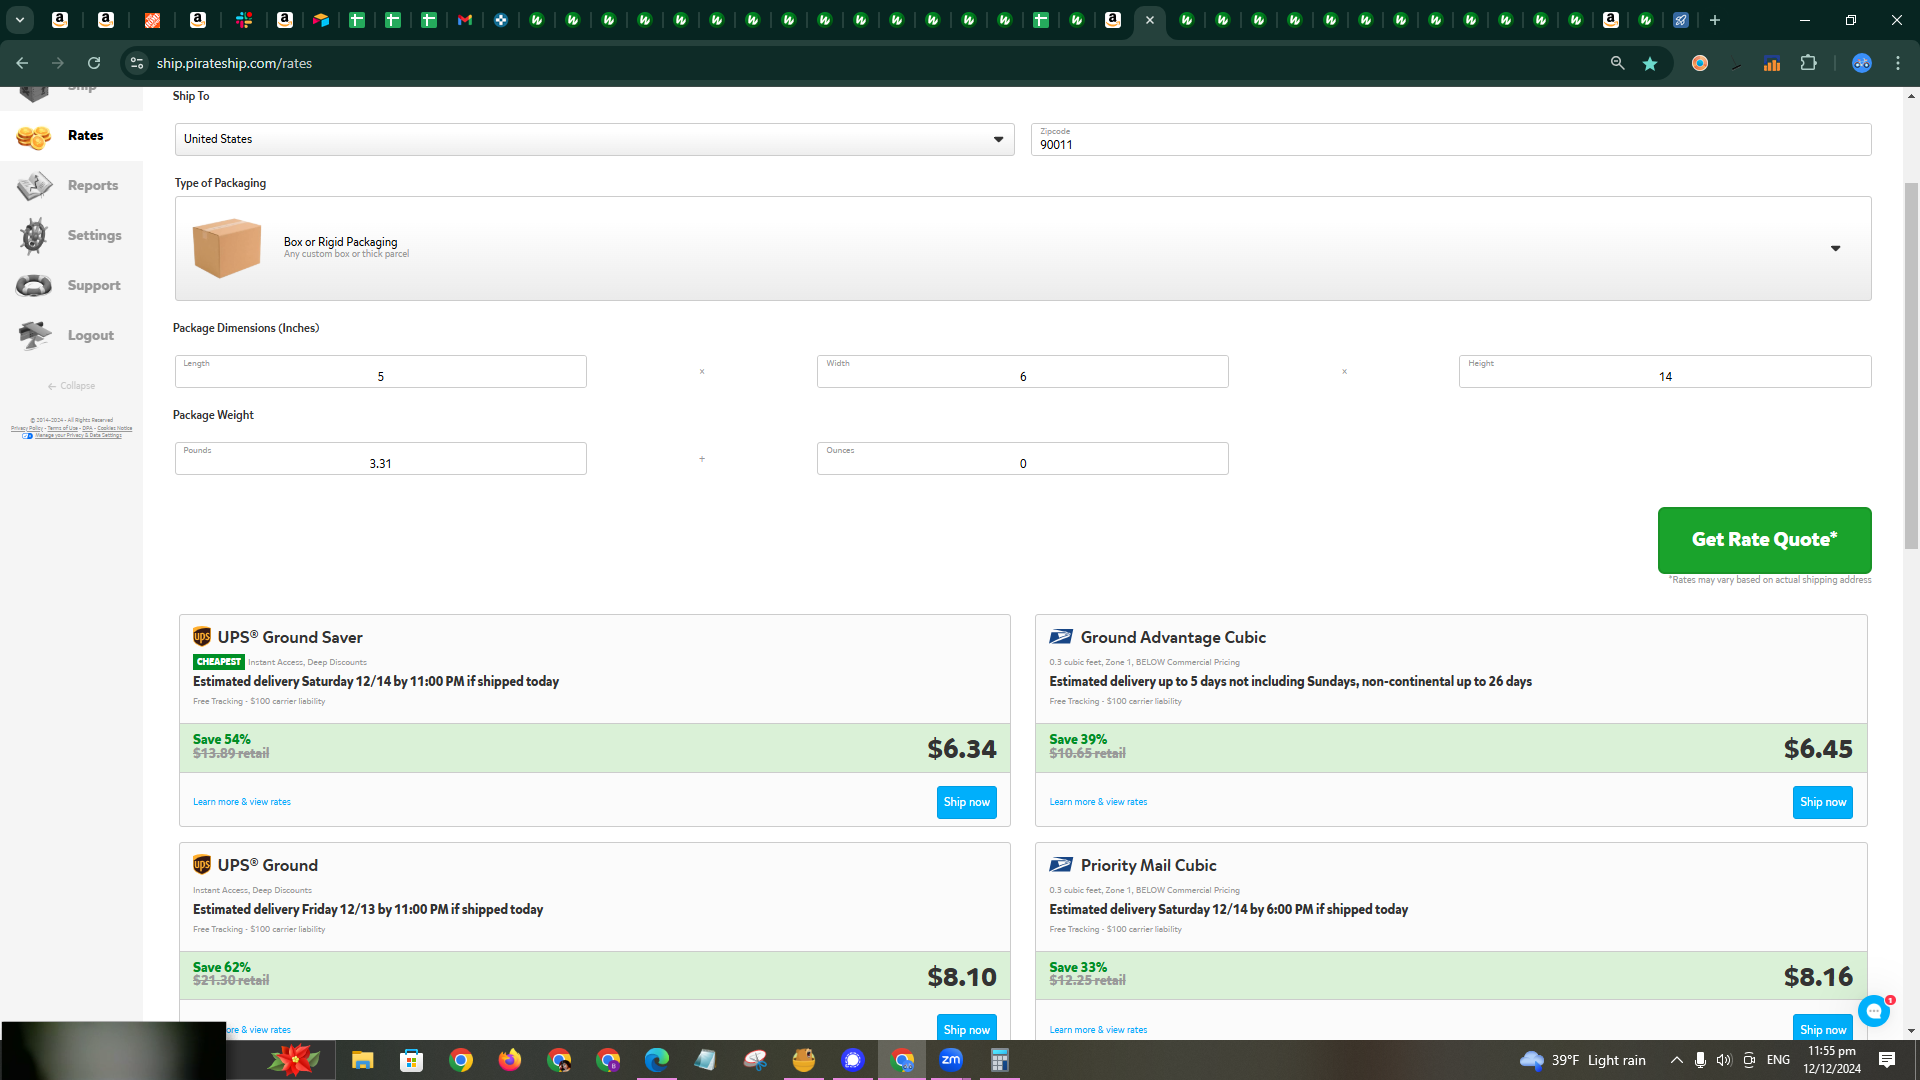
Task: Open Reports from the sidebar
Action: pos(71,186)
